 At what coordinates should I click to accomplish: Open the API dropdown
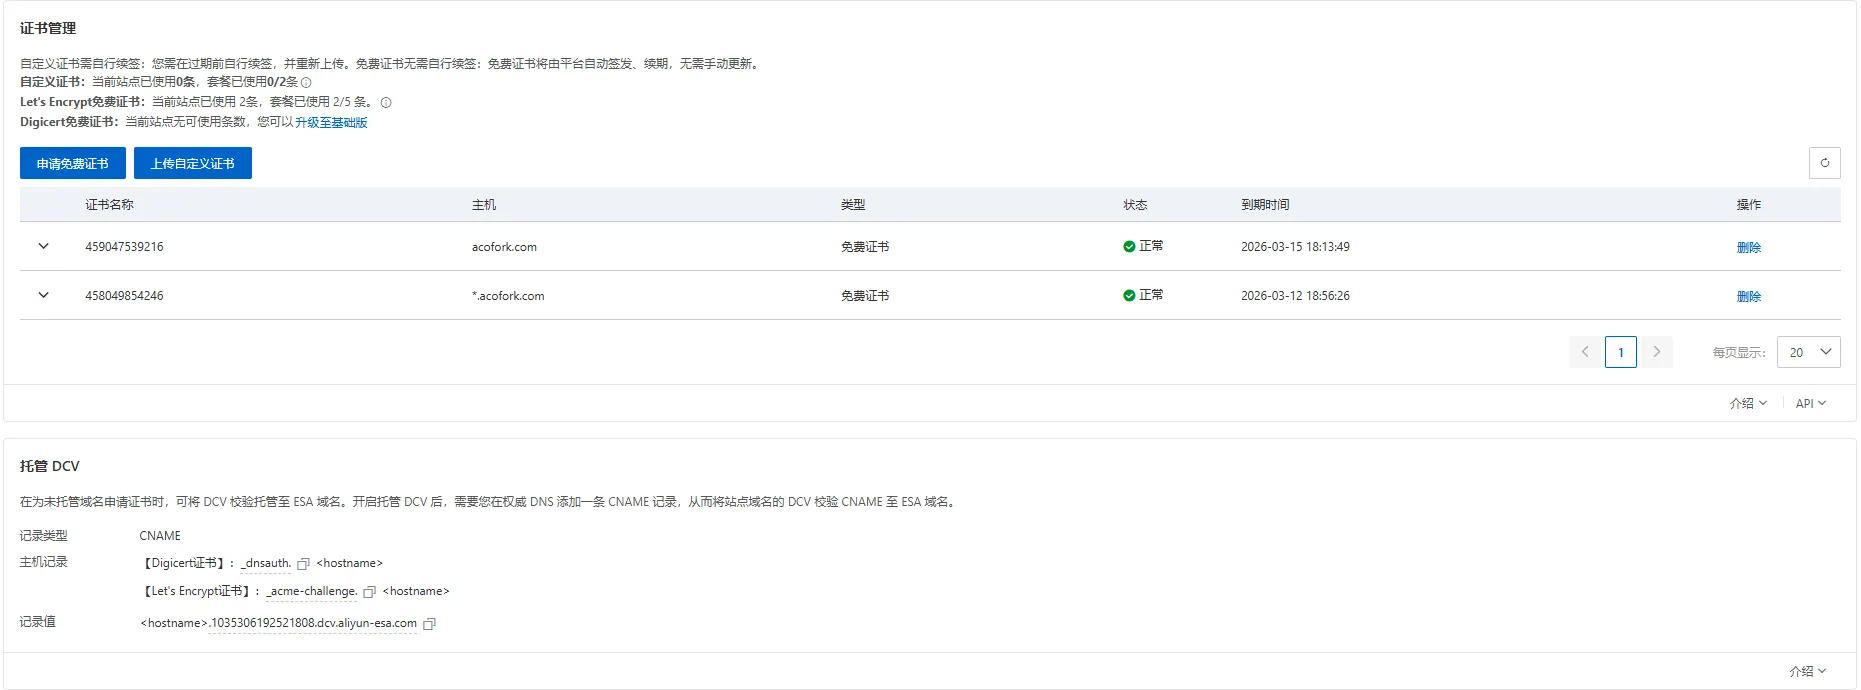[1810, 403]
